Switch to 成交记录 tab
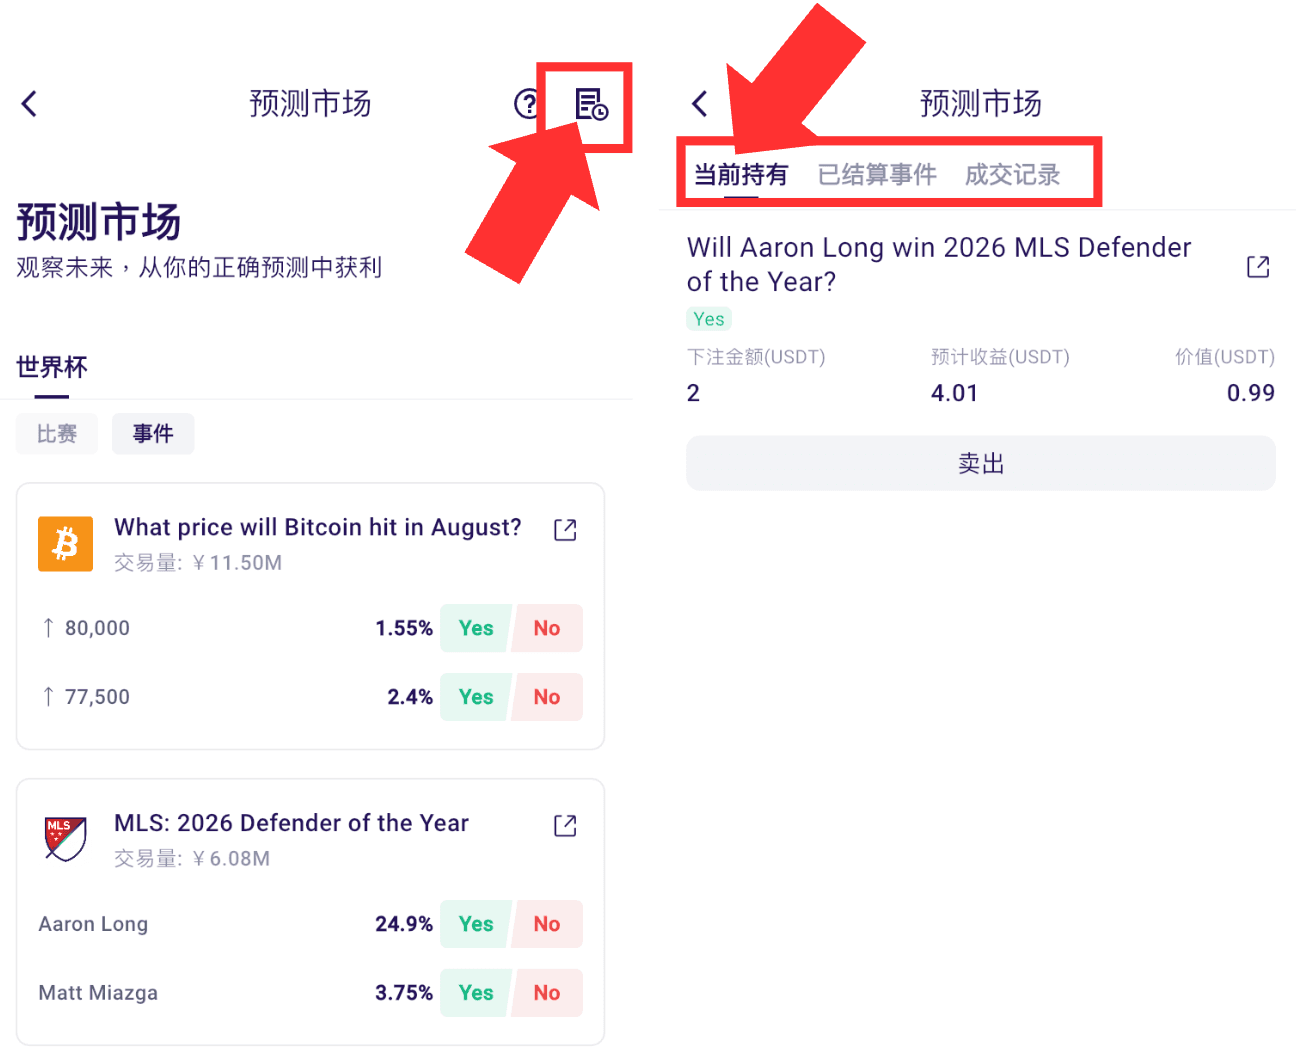Image resolution: width=1296 pixels, height=1060 pixels. point(1012,175)
